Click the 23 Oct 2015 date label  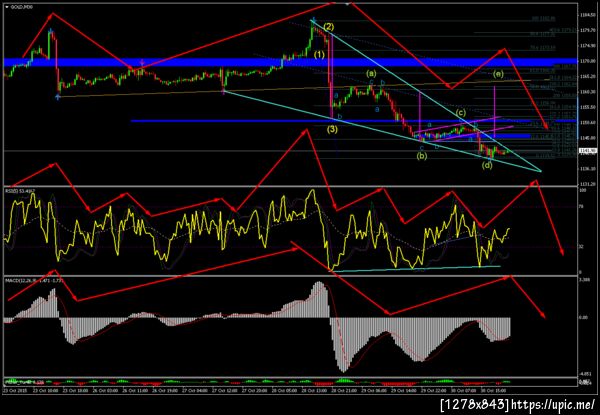[x=13, y=391]
